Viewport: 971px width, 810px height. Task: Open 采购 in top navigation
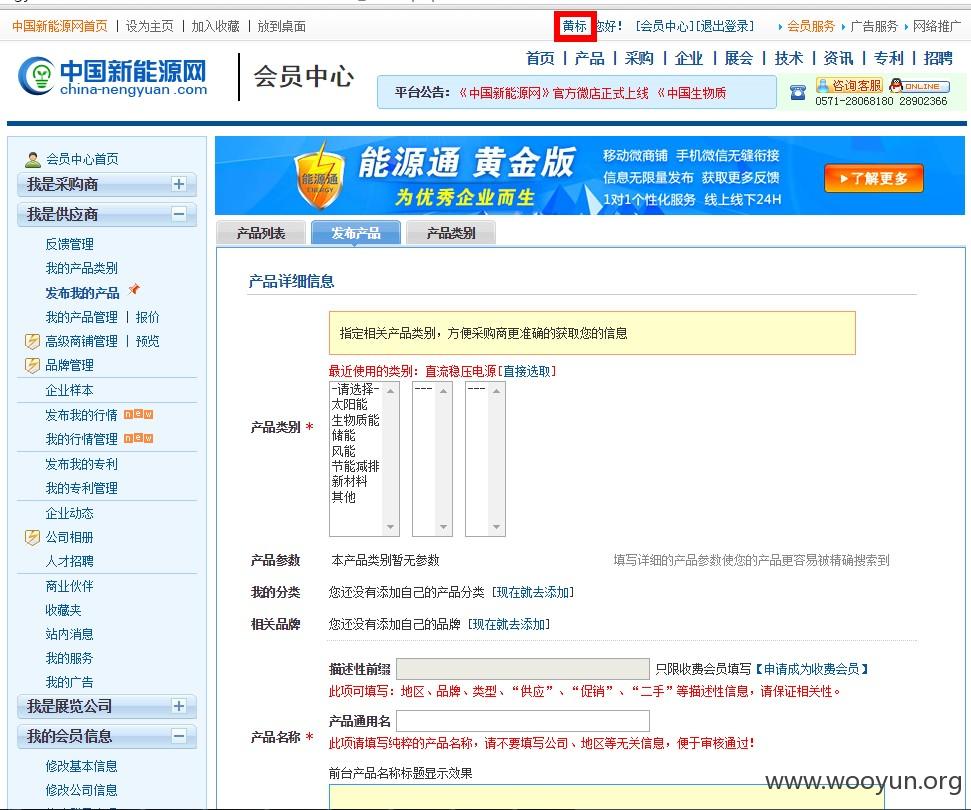tap(639, 58)
